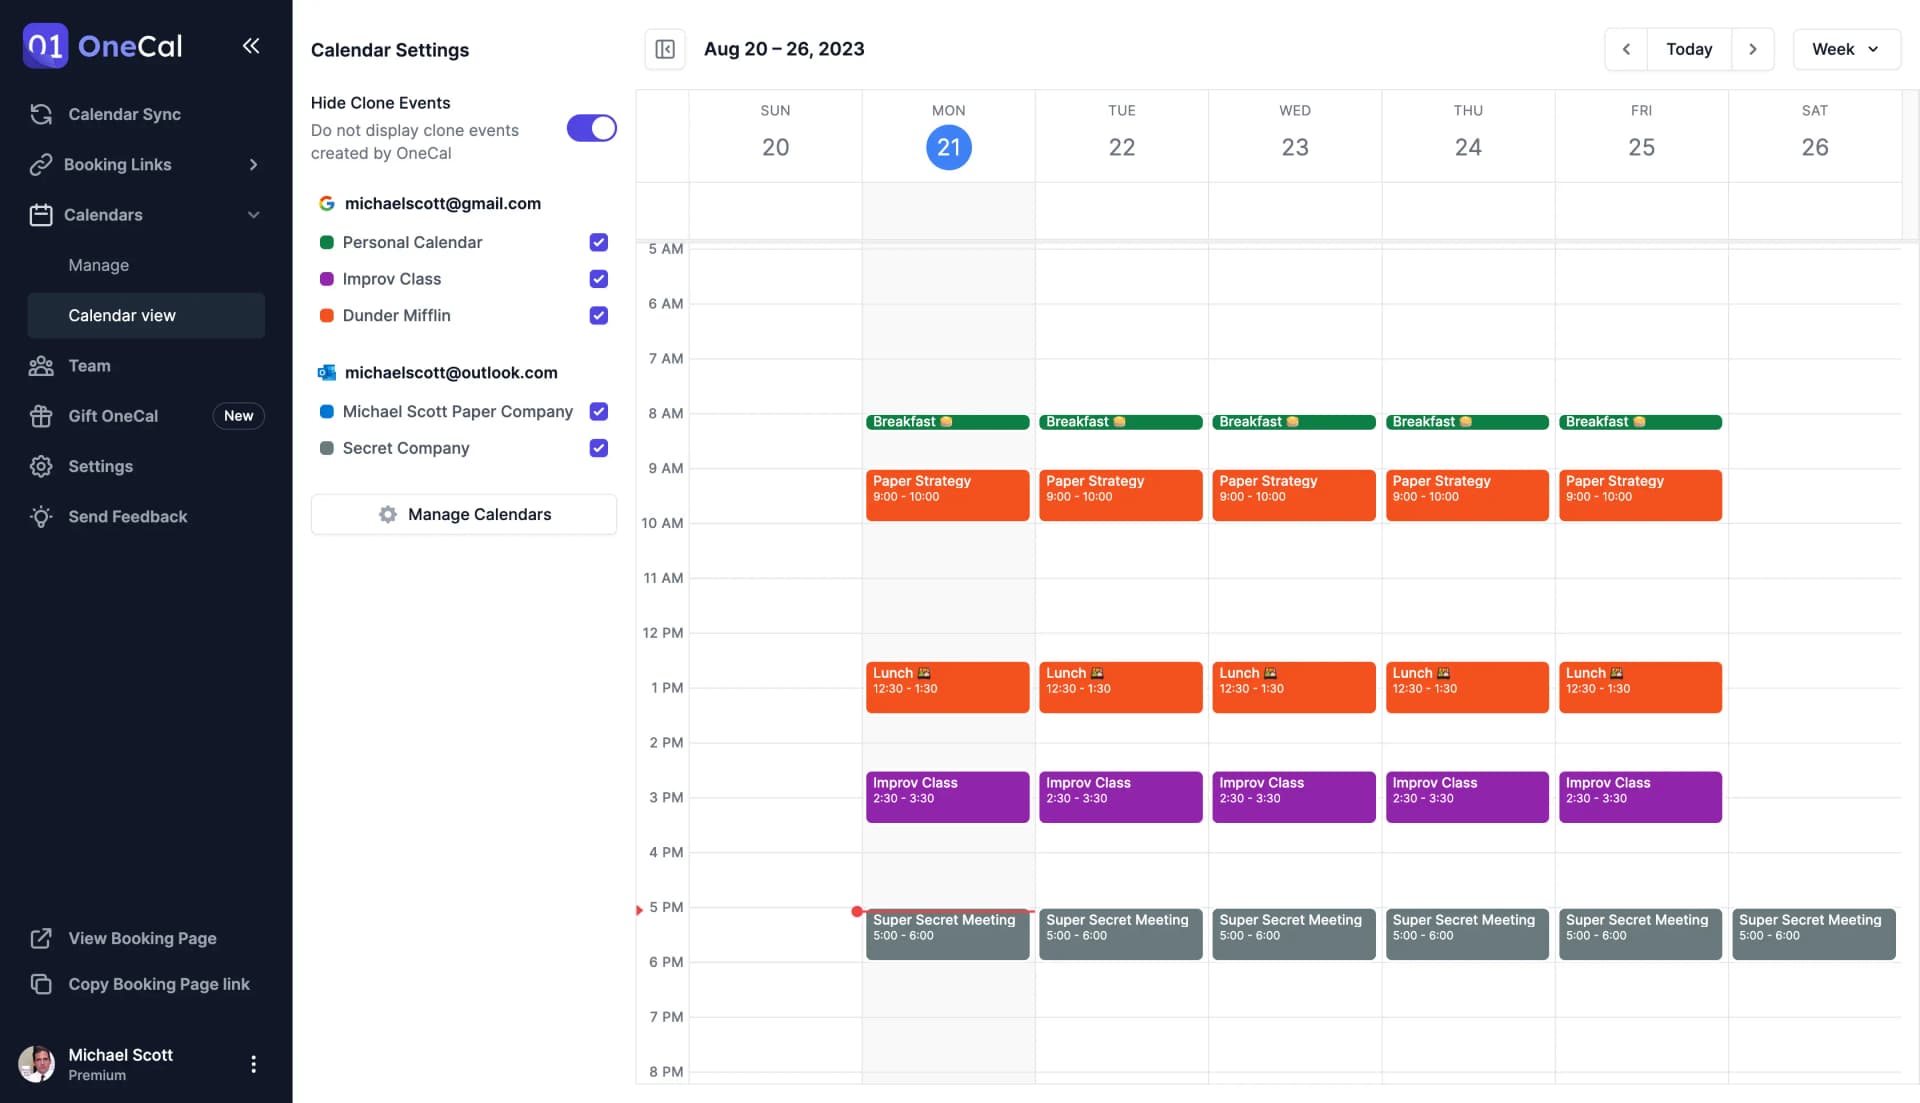The image size is (1920, 1103).
Task: Collapse the sidebar with double-chevron icon
Action: click(251, 46)
